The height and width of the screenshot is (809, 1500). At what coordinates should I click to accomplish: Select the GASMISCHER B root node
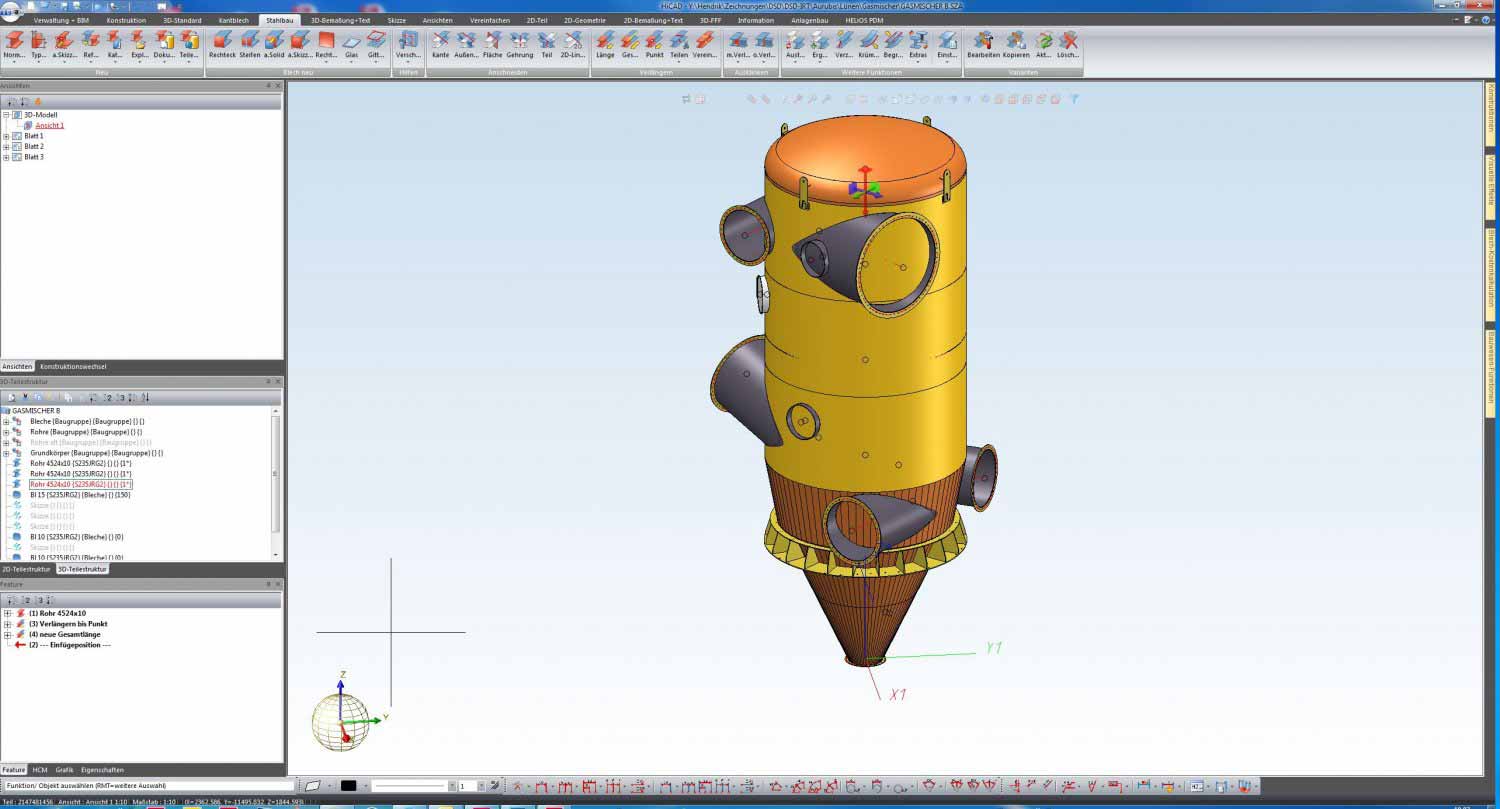click(x=36, y=411)
